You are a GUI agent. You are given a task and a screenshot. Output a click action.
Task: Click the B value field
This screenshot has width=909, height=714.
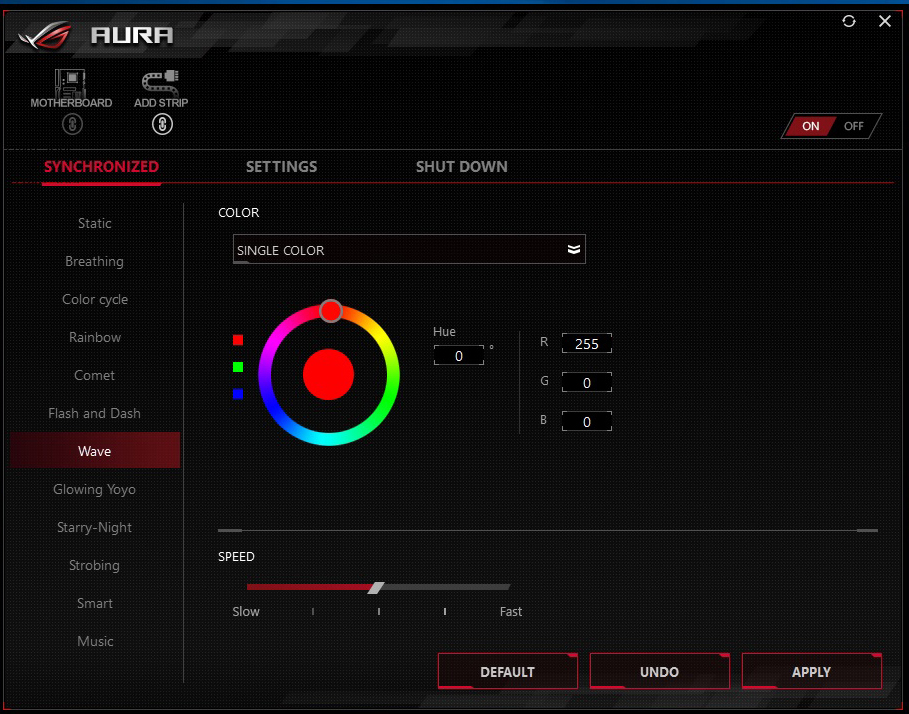[587, 421]
